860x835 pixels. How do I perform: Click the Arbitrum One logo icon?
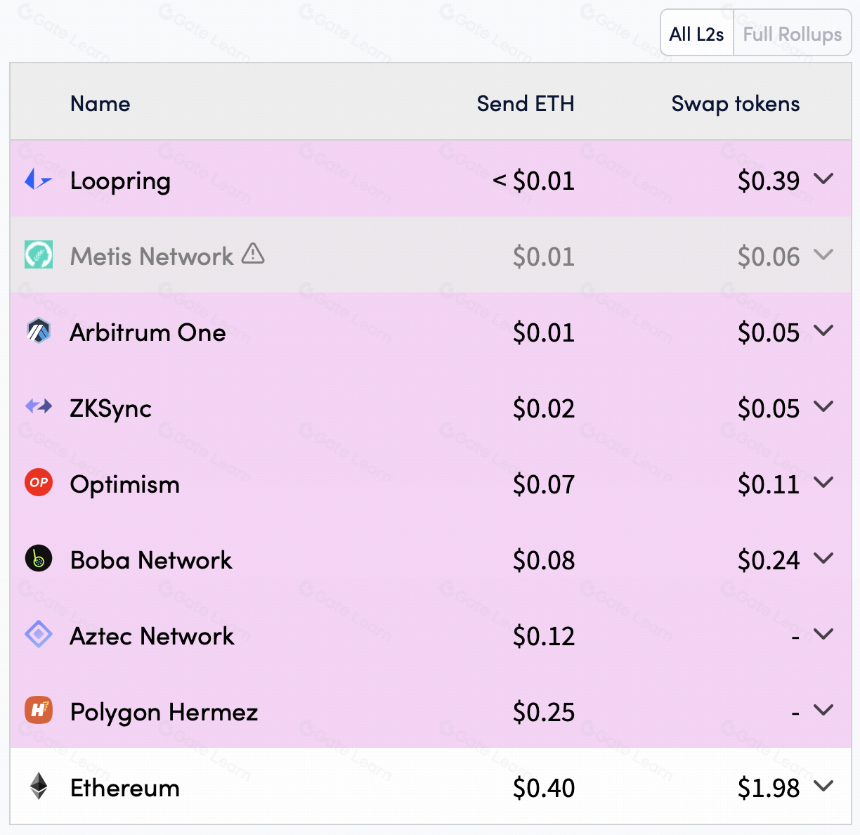(38, 331)
